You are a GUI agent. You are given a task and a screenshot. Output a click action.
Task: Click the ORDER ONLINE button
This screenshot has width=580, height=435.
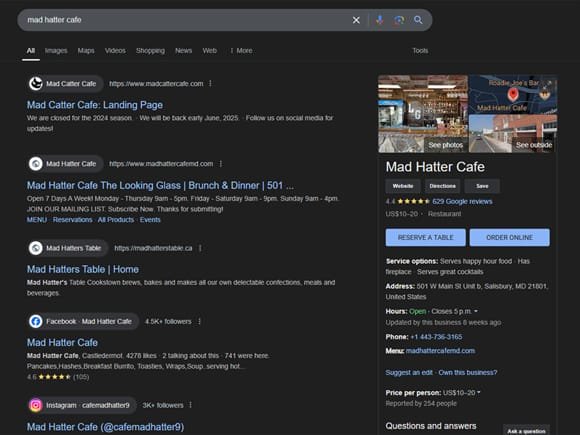[509, 237]
